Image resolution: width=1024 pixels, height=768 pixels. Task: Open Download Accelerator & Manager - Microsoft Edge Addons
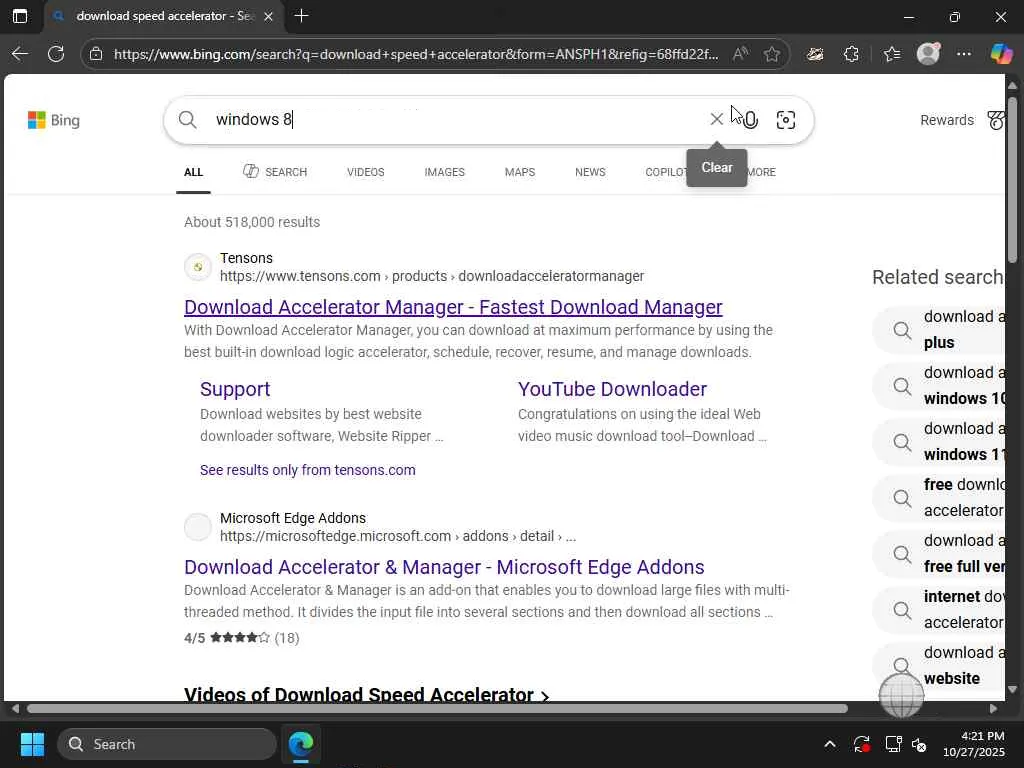click(x=444, y=567)
